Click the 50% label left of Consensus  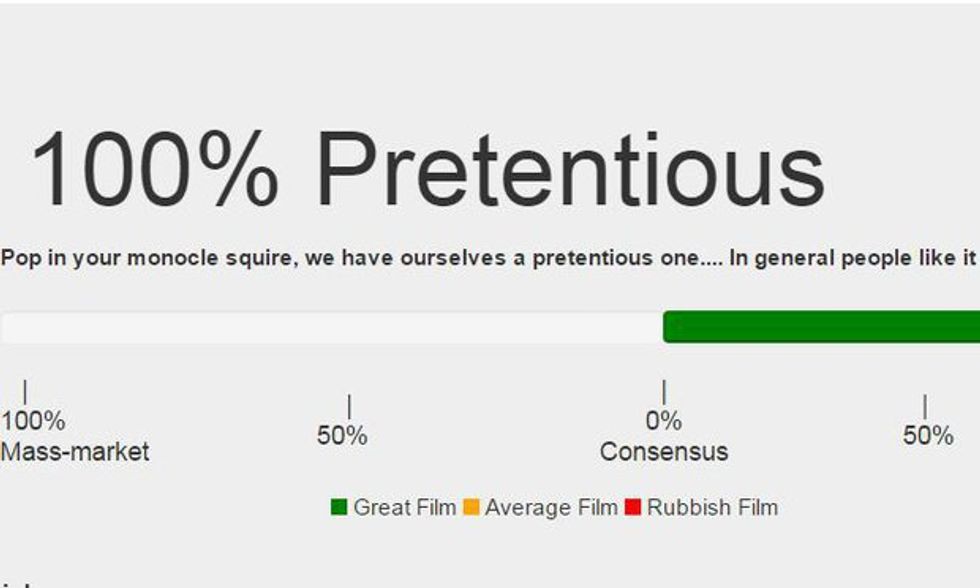click(342, 436)
